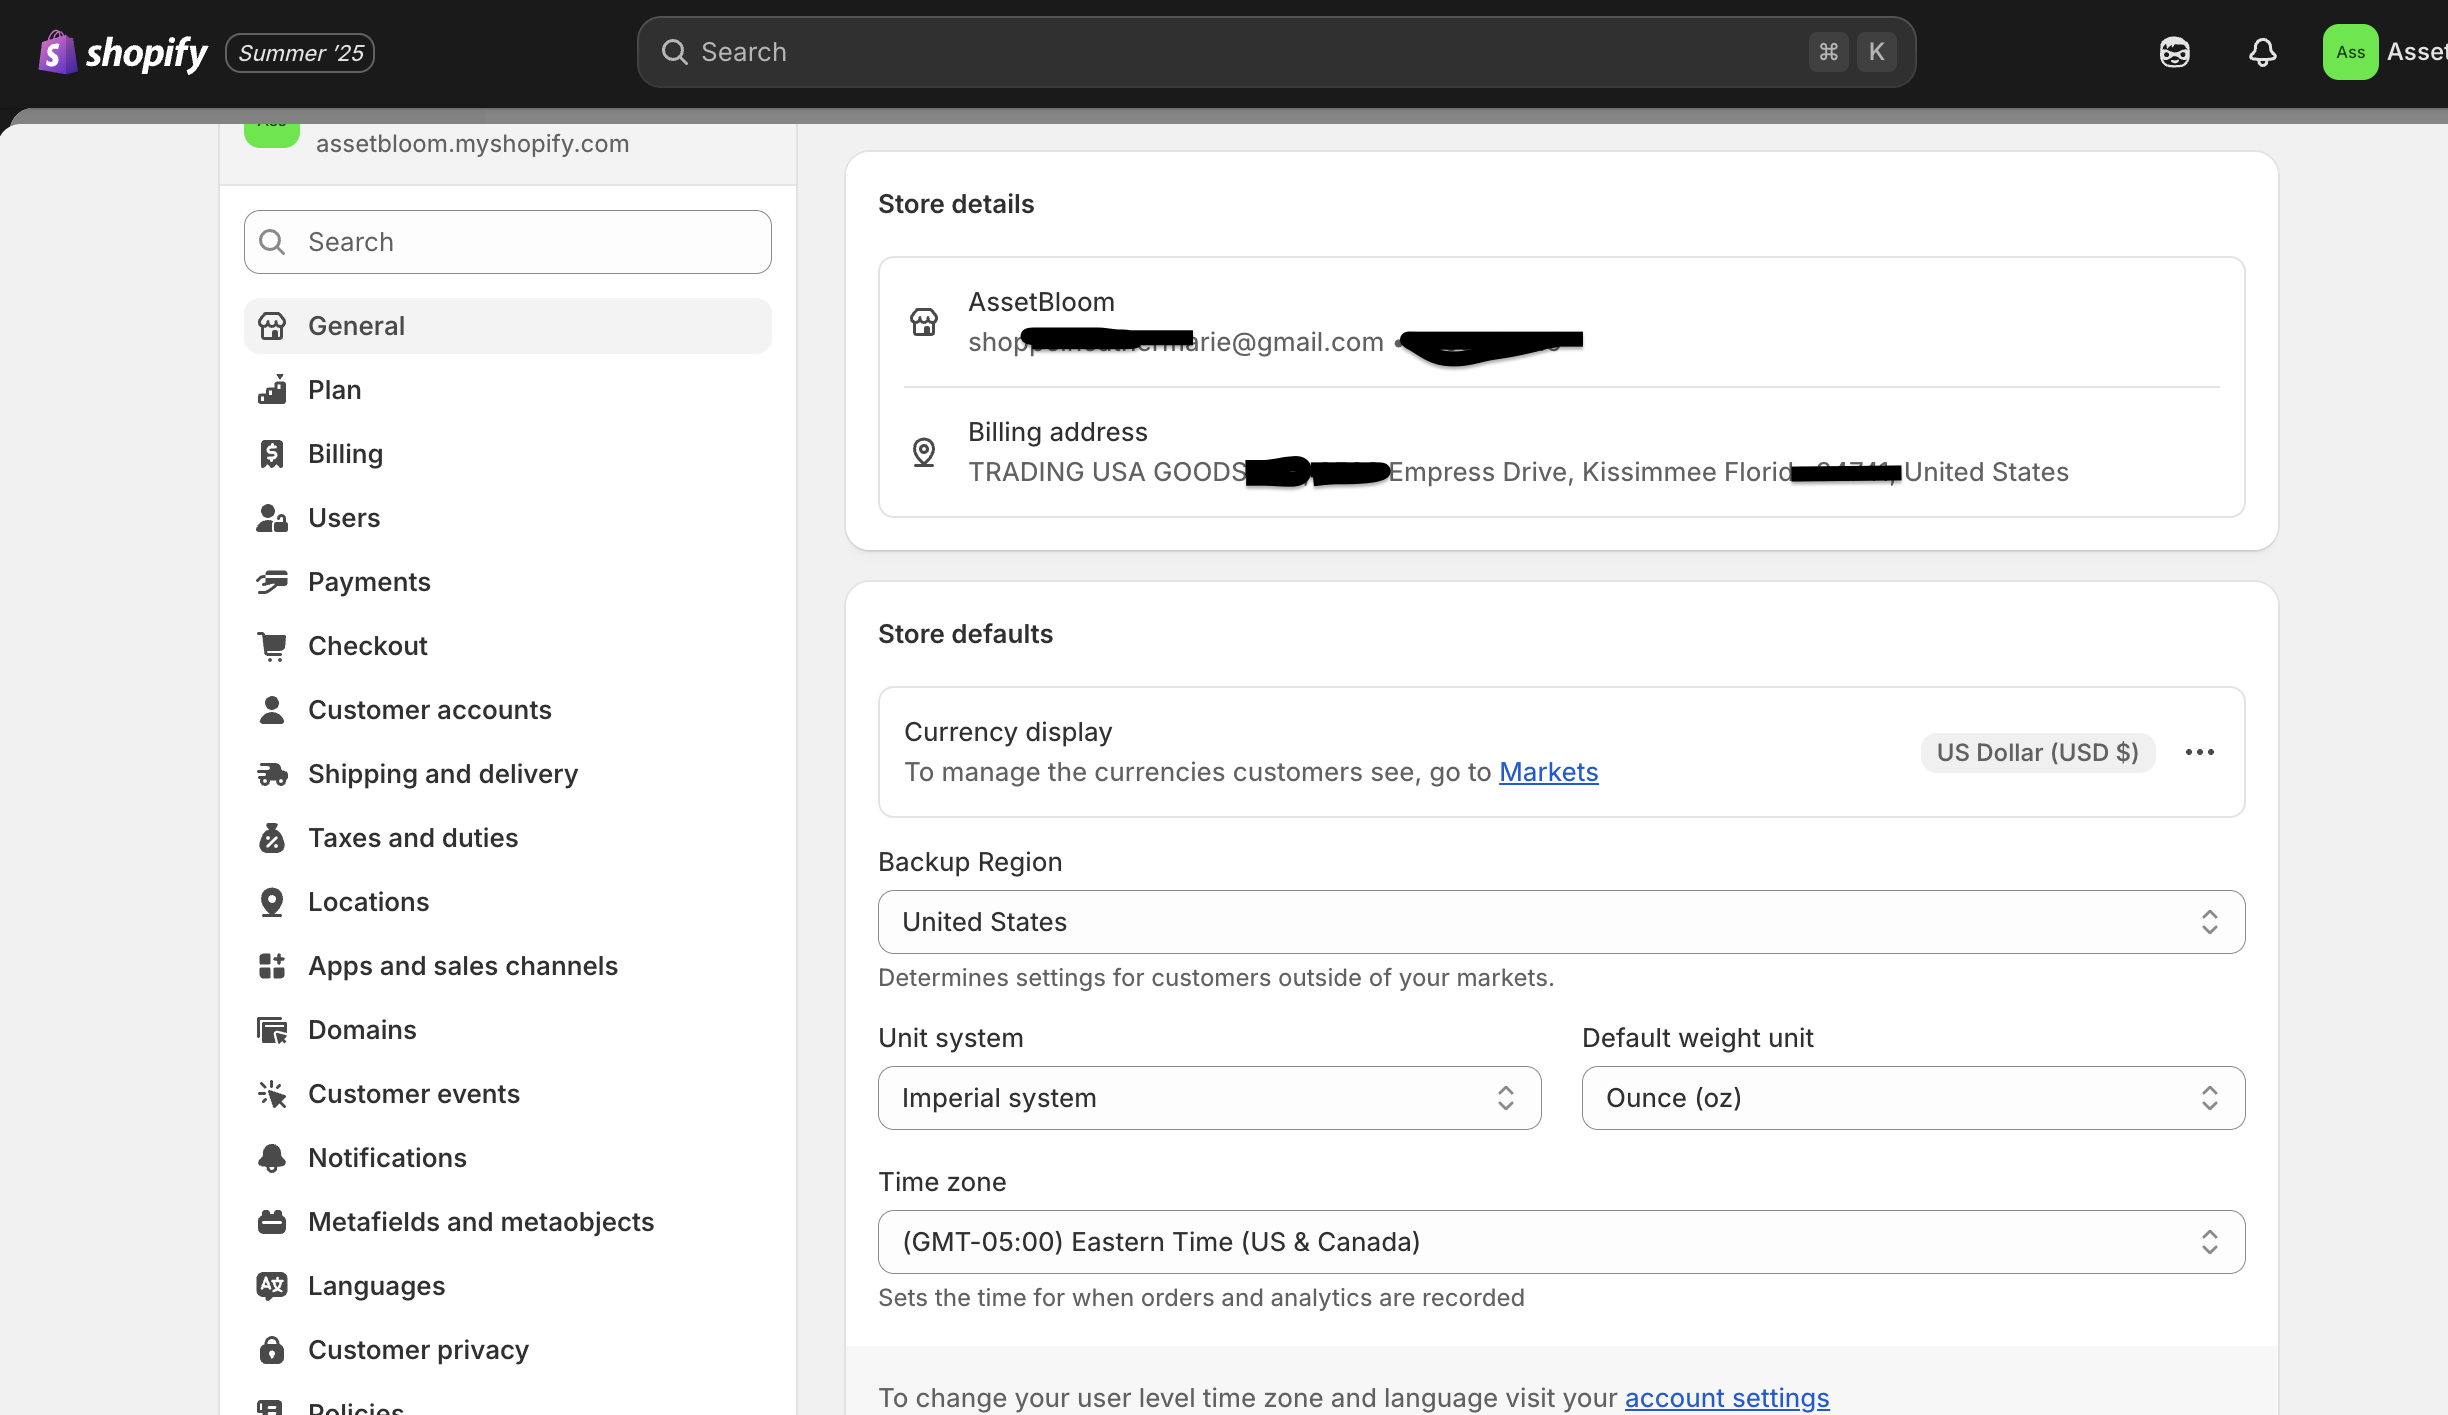Click the settings sidebar Search field
This screenshot has height=1415, width=2448.
(508, 242)
